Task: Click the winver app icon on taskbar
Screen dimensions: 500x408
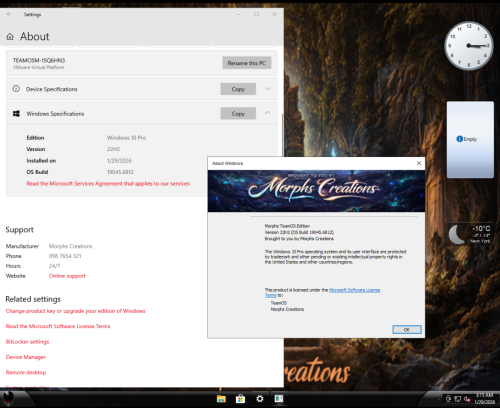Action: pos(279,399)
